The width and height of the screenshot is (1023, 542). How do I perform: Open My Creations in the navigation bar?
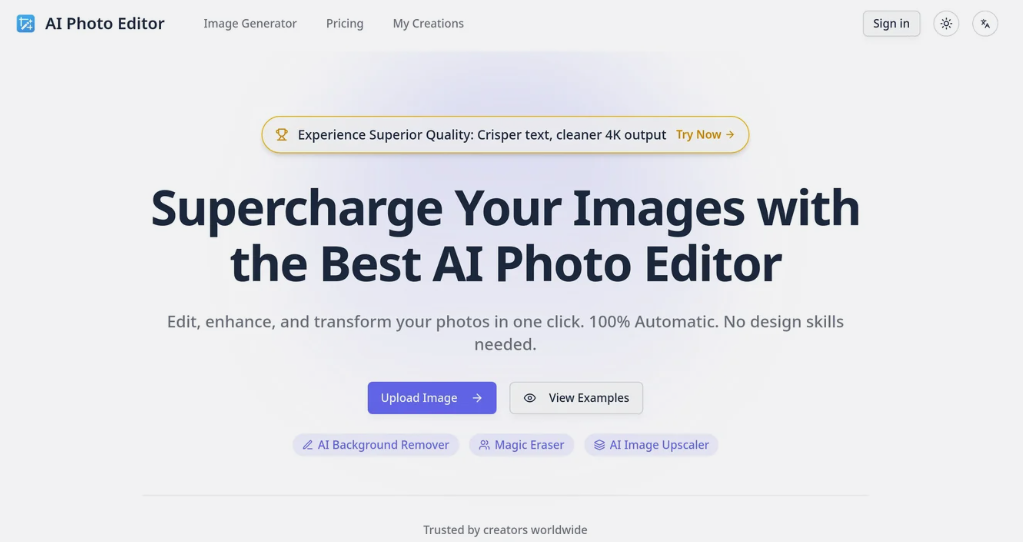(x=428, y=24)
